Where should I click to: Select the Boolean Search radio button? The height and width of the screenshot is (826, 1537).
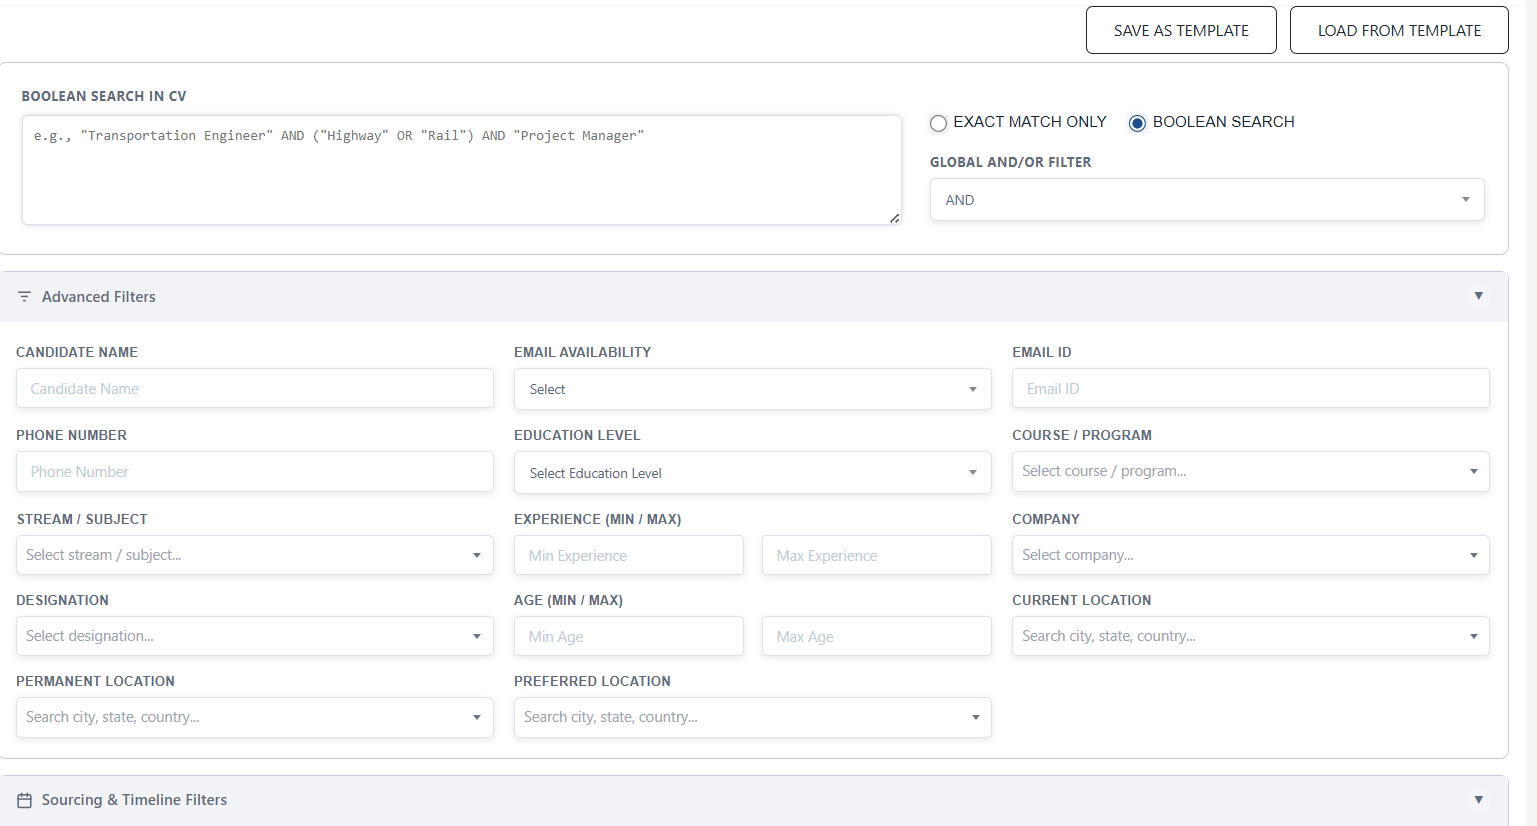pyautogui.click(x=1137, y=123)
